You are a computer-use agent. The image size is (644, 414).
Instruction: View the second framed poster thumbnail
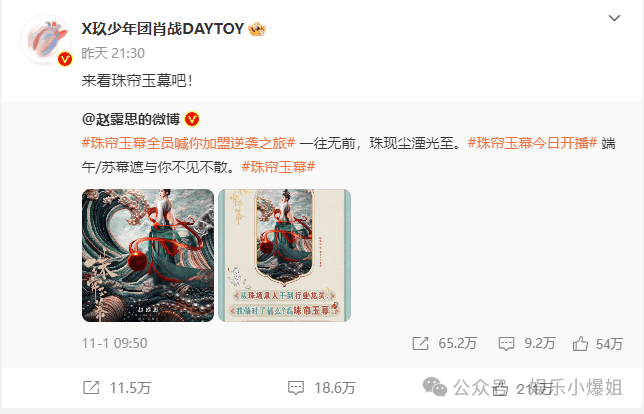pos(285,255)
